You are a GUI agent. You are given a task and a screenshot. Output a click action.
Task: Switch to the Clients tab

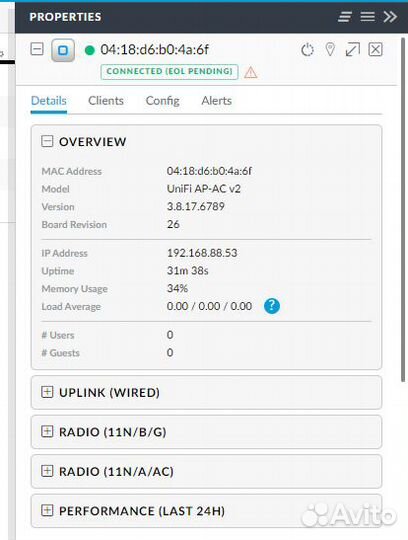pyautogui.click(x=106, y=101)
